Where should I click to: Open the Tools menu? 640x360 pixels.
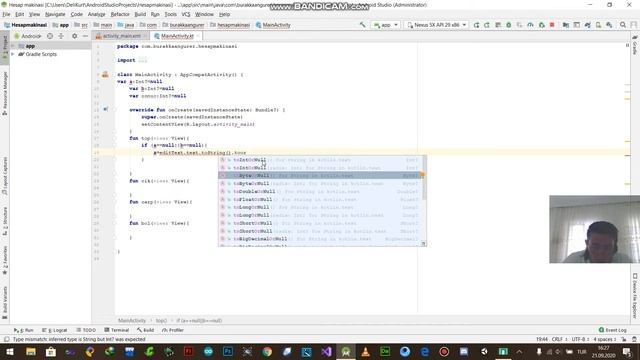coord(170,14)
